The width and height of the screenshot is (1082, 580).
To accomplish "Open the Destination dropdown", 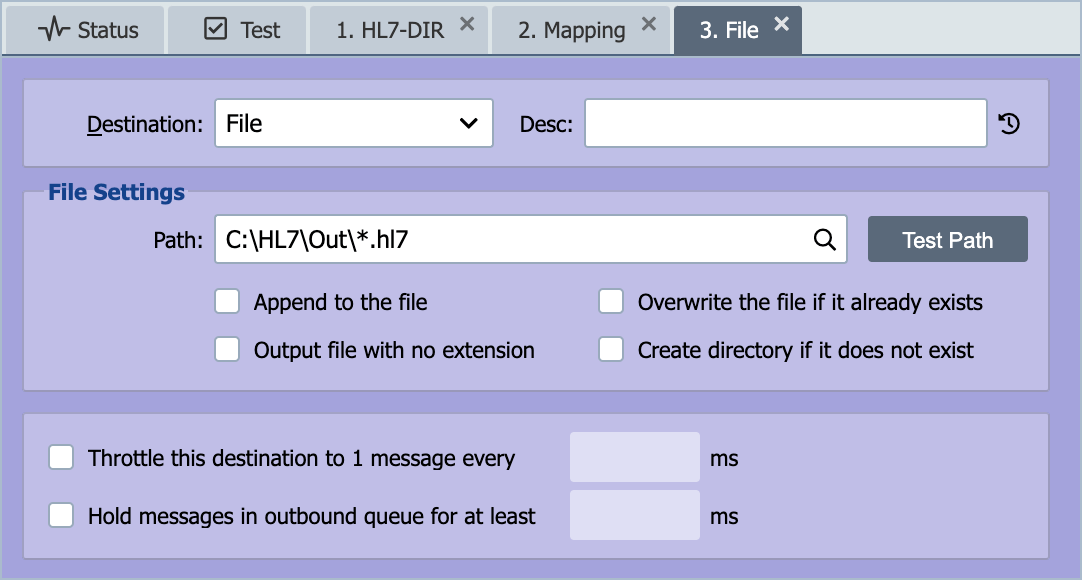I will point(354,123).
